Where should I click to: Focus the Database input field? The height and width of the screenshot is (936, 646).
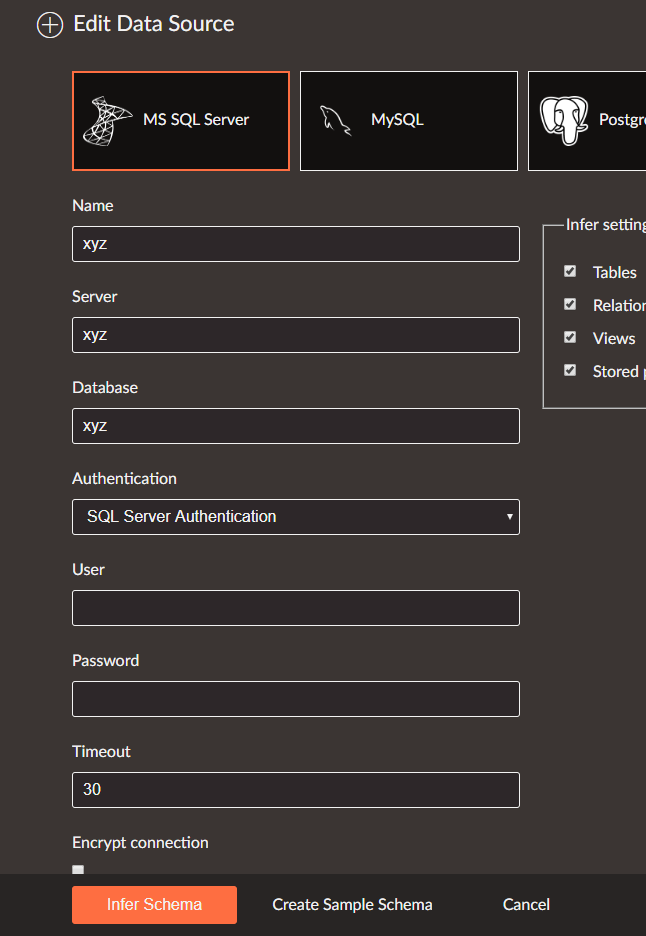[x=296, y=426]
